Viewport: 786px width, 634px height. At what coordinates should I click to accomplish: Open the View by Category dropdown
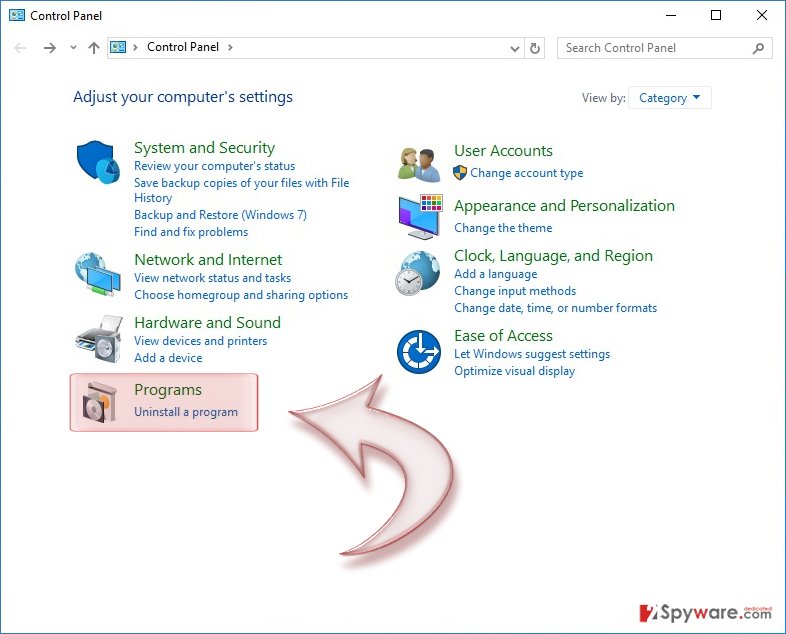[x=669, y=98]
